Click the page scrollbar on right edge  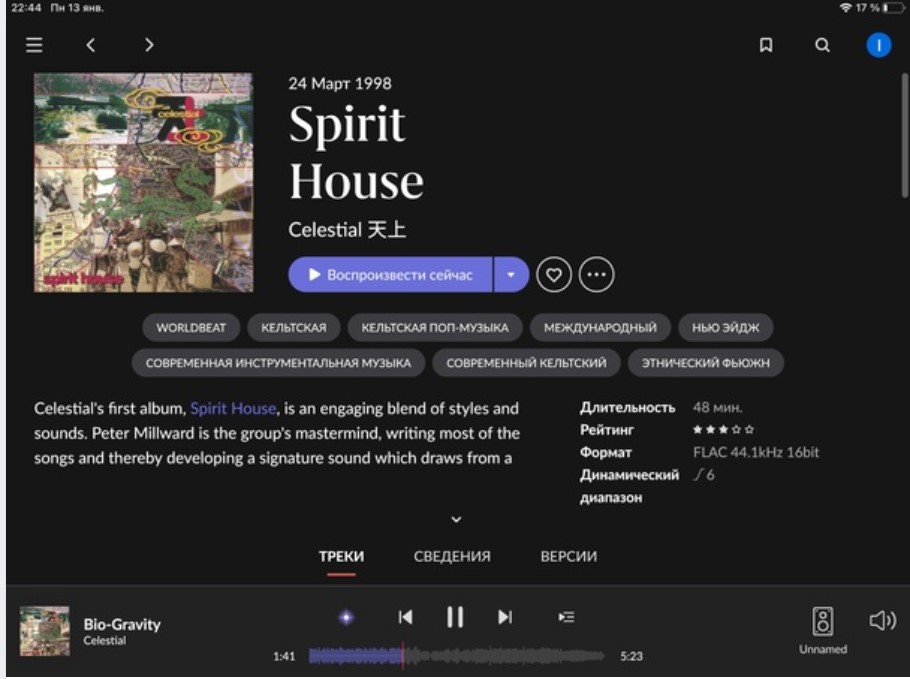(x=904, y=136)
